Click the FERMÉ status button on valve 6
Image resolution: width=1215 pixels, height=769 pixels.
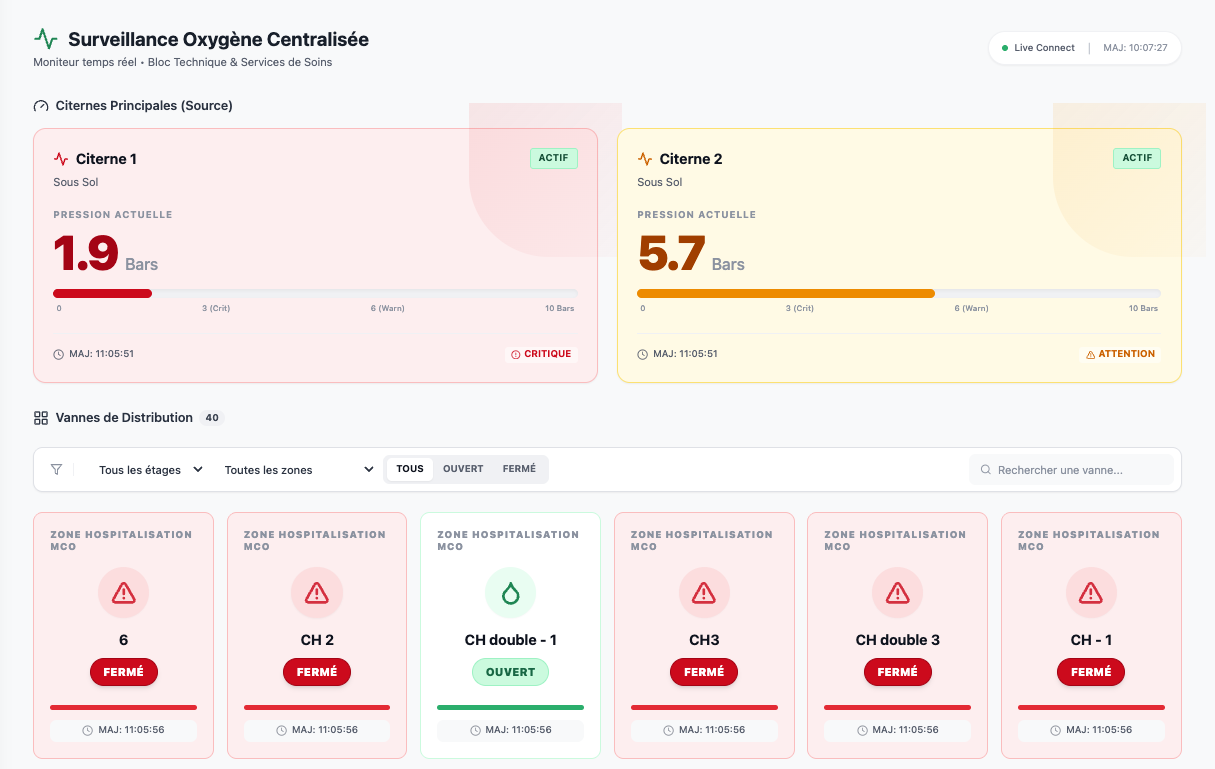tap(124, 672)
